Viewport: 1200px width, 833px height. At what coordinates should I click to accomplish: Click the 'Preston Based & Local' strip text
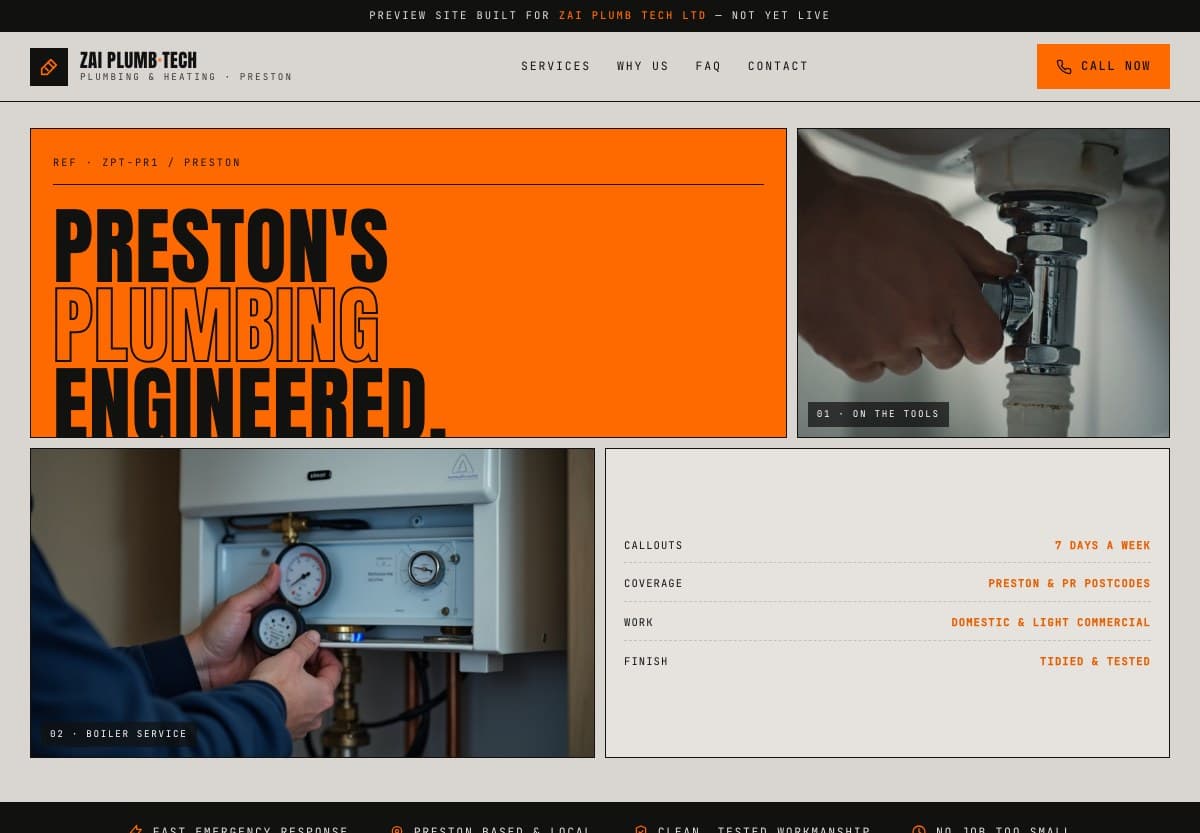pyautogui.click(x=503, y=829)
